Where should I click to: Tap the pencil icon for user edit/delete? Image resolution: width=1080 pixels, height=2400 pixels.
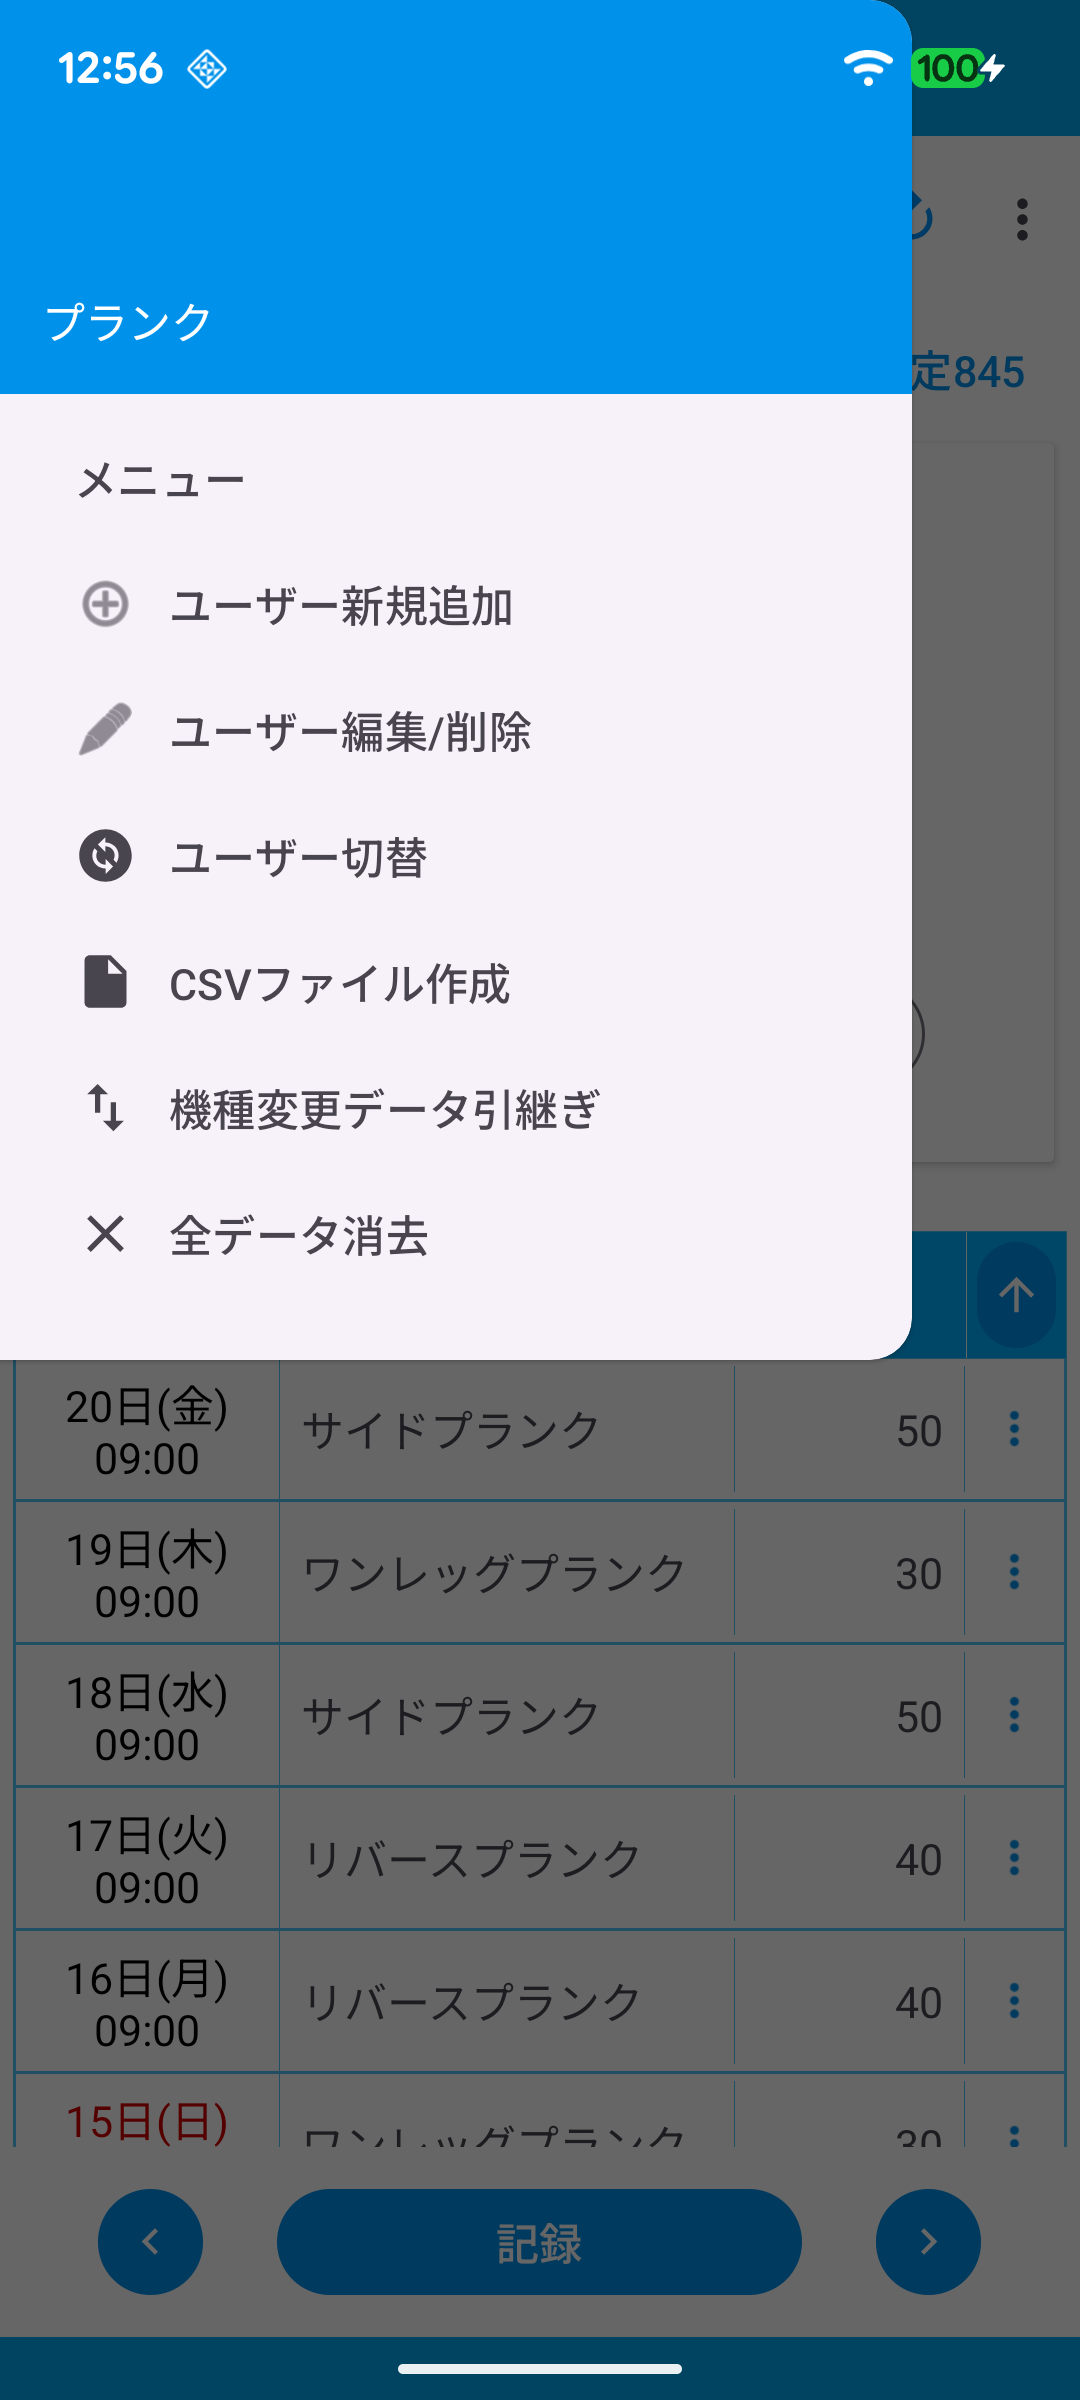105,730
